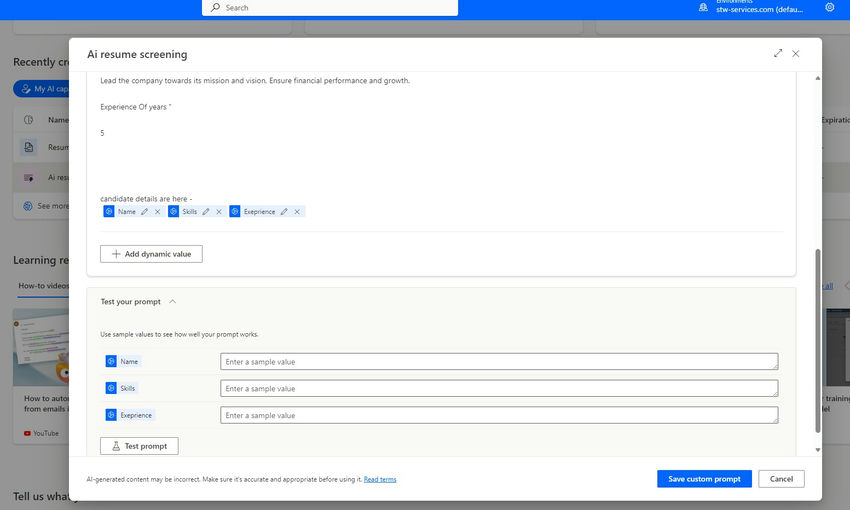
Task: Remove the Exeprience dynamic value chip
Action: click(x=297, y=212)
